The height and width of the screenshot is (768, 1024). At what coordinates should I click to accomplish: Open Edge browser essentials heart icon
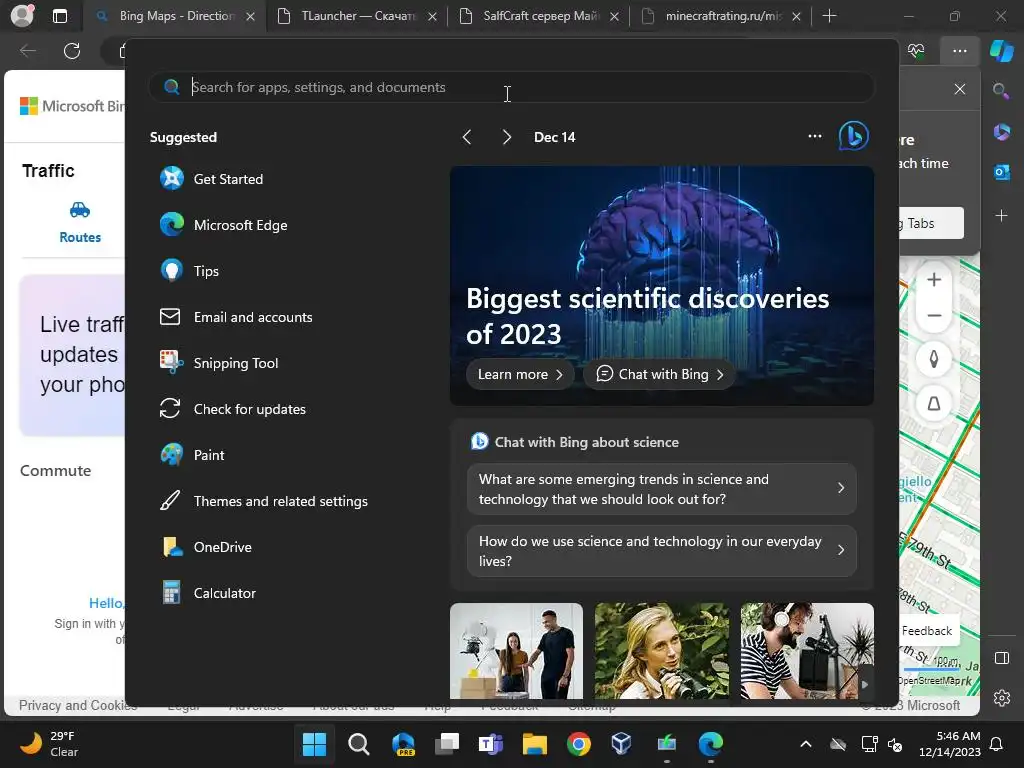(916, 51)
